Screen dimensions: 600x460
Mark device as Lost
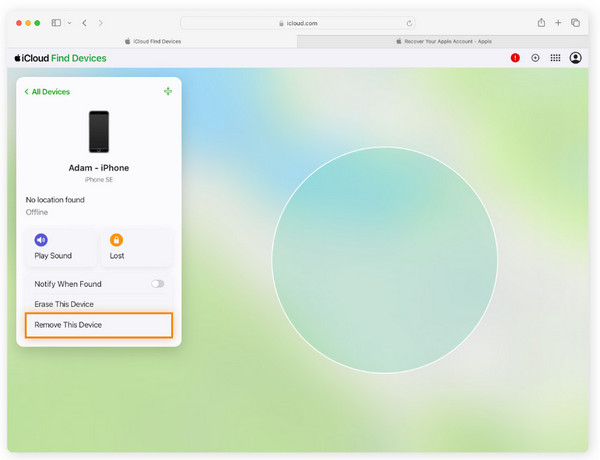[x=136, y=247]
